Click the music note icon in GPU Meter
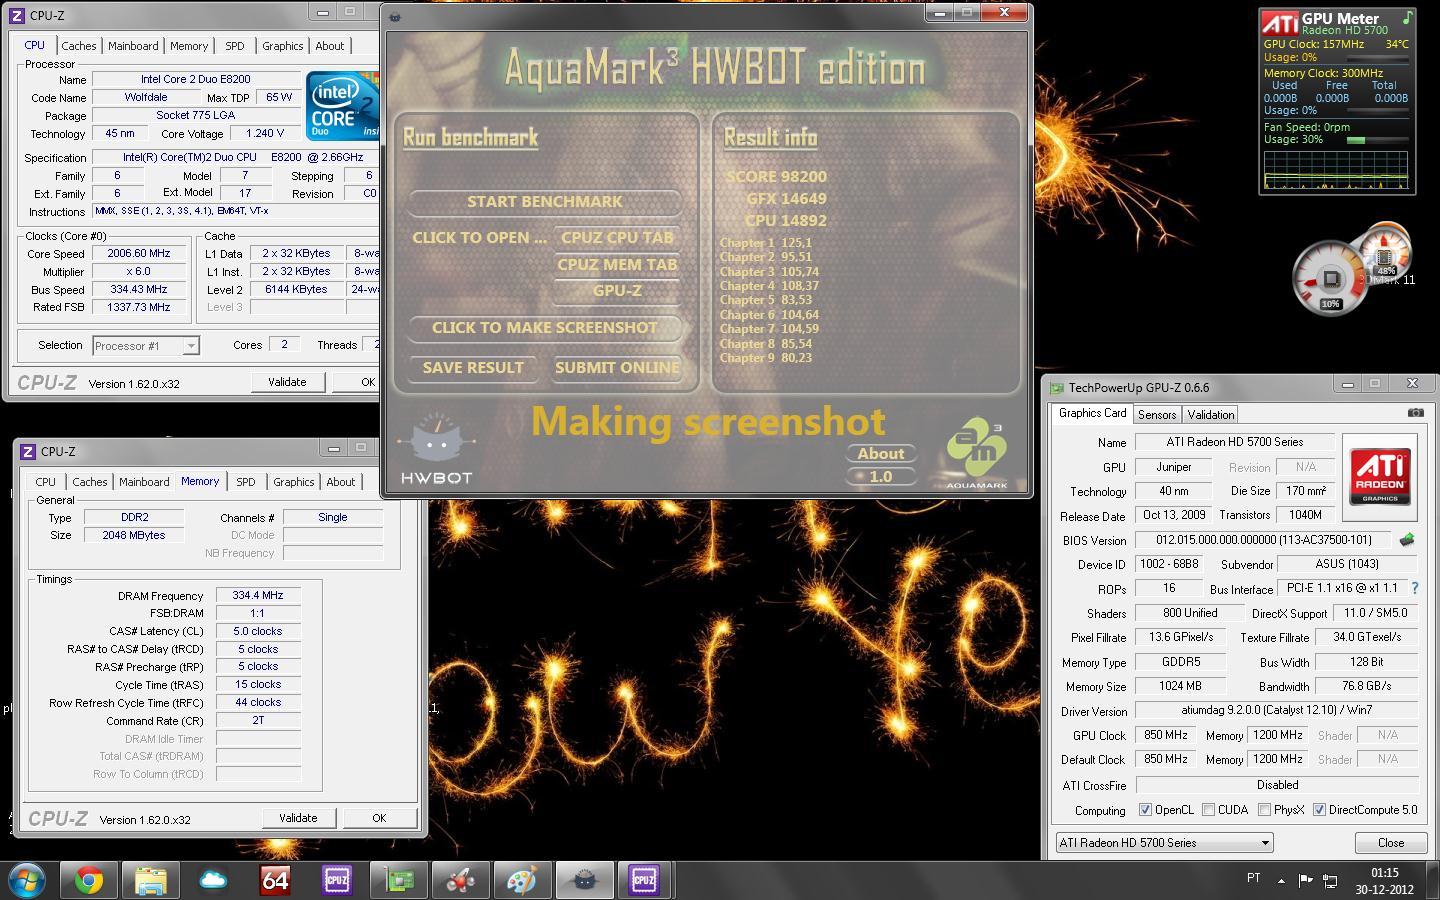The width and height of the screenshot is (1440, 900). 1407,17
